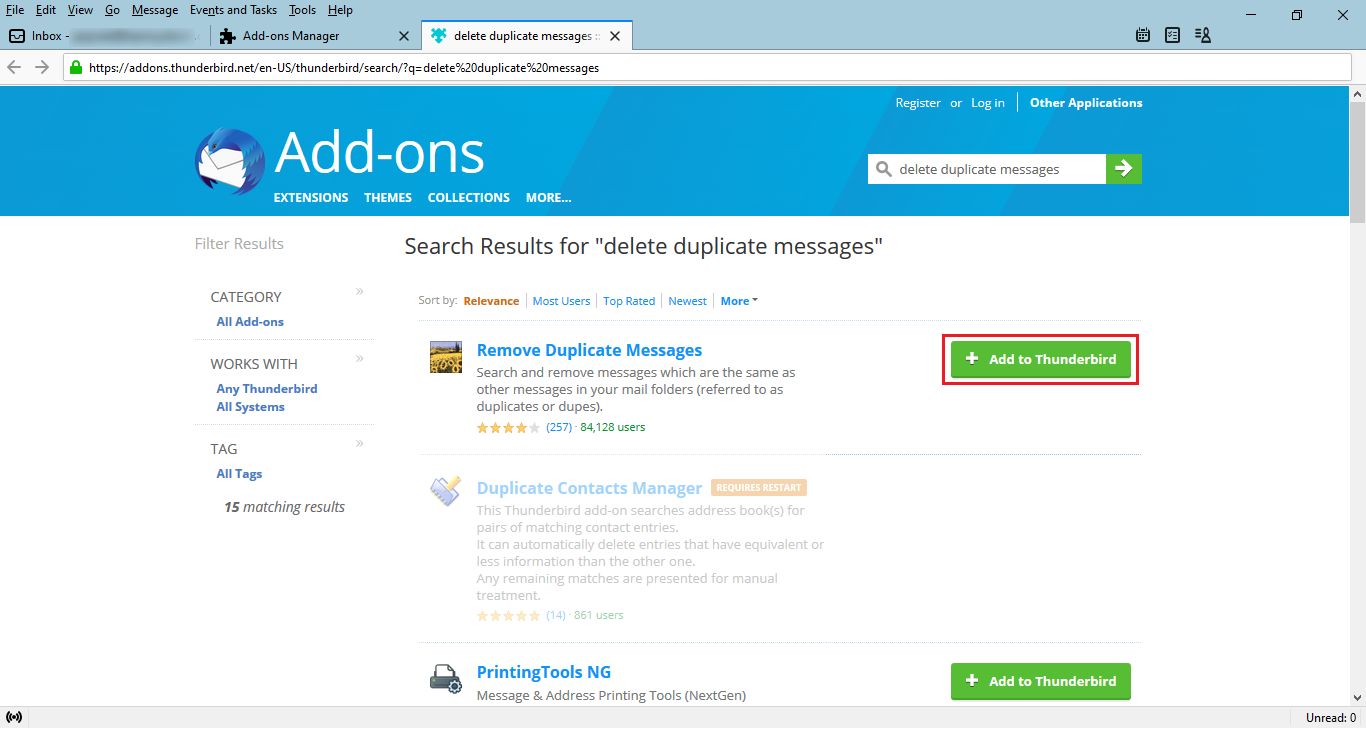Screen dimensions: 1366x730
Task: Click the padlock icon in the address bar
Action: (73, 67)
